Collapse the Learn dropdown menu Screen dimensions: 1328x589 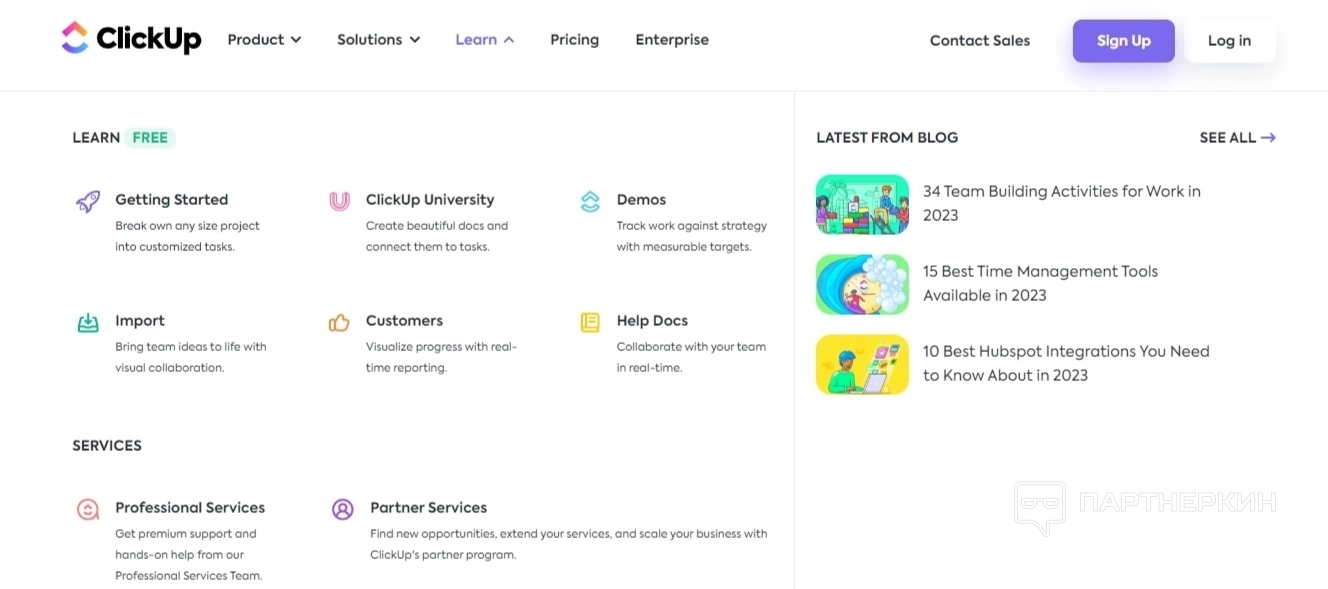(x=484, y=40)
